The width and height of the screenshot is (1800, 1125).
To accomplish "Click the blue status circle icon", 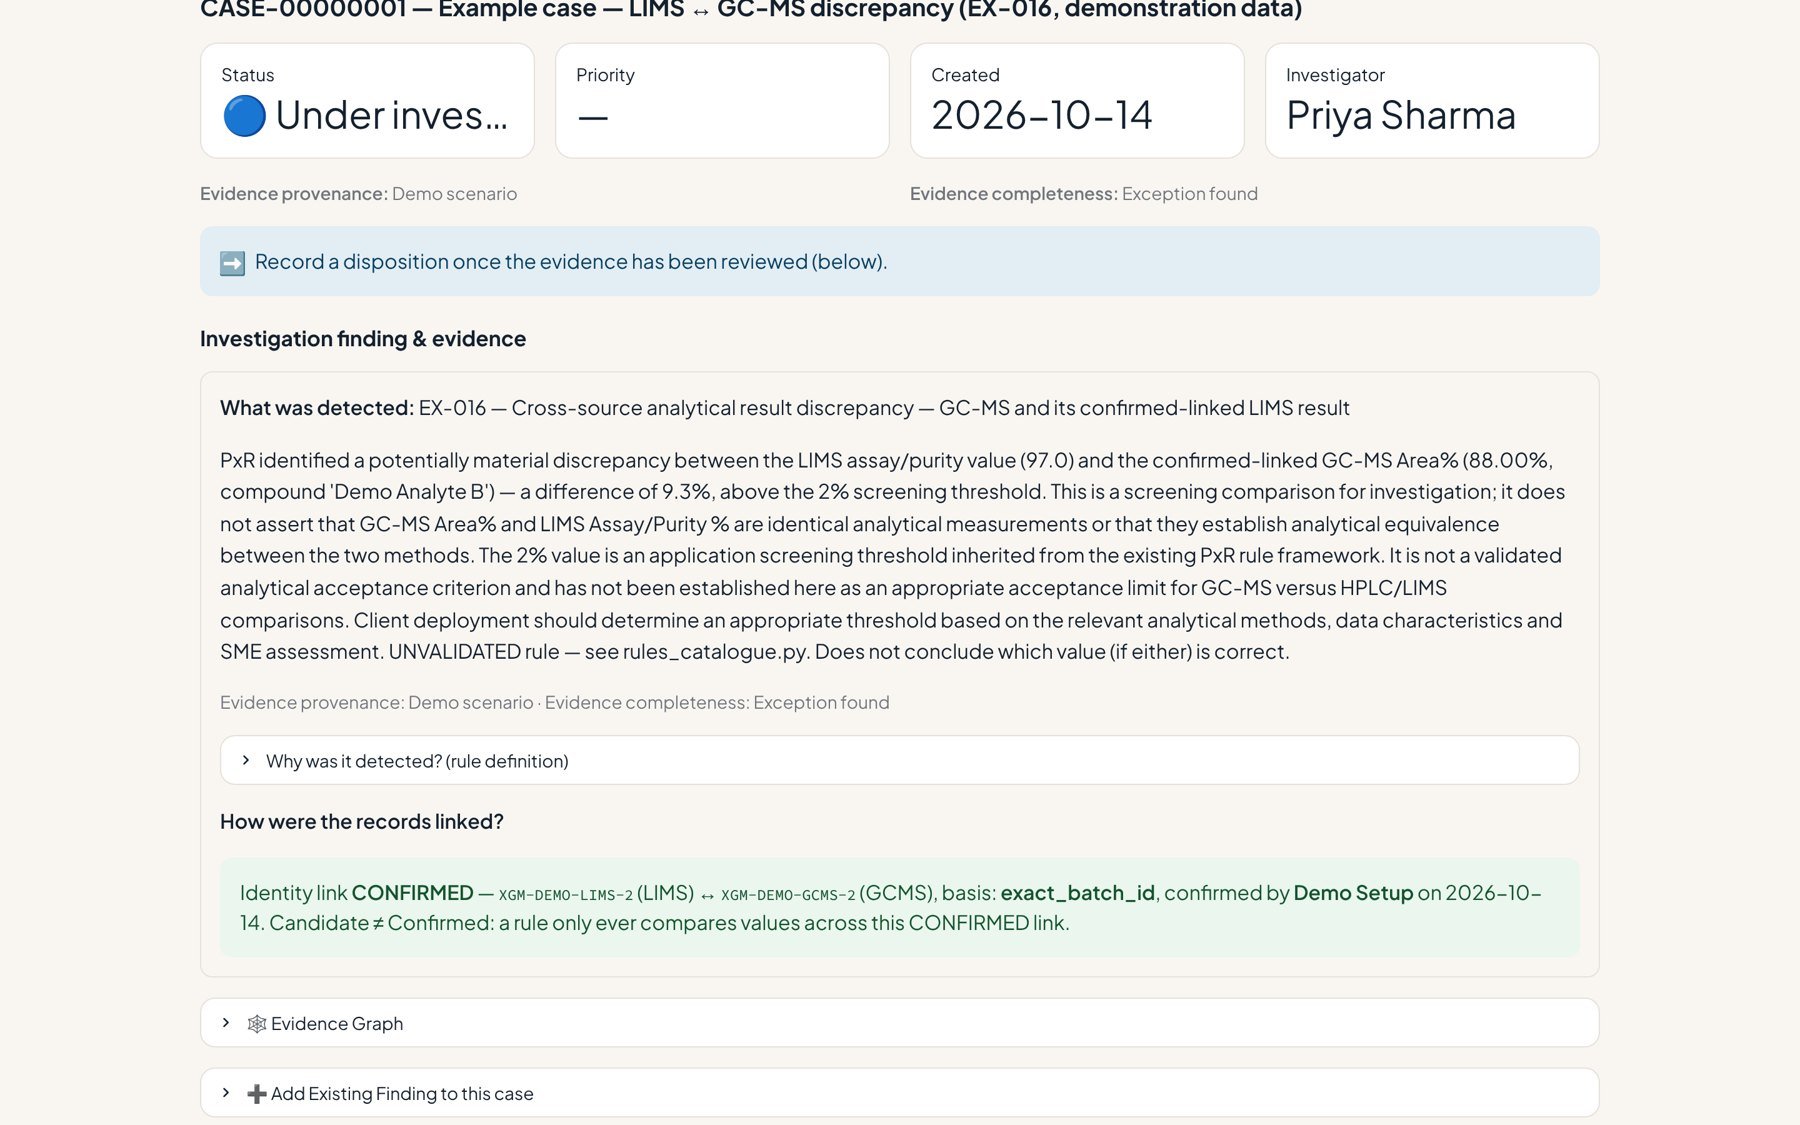I will pos(244,116).
